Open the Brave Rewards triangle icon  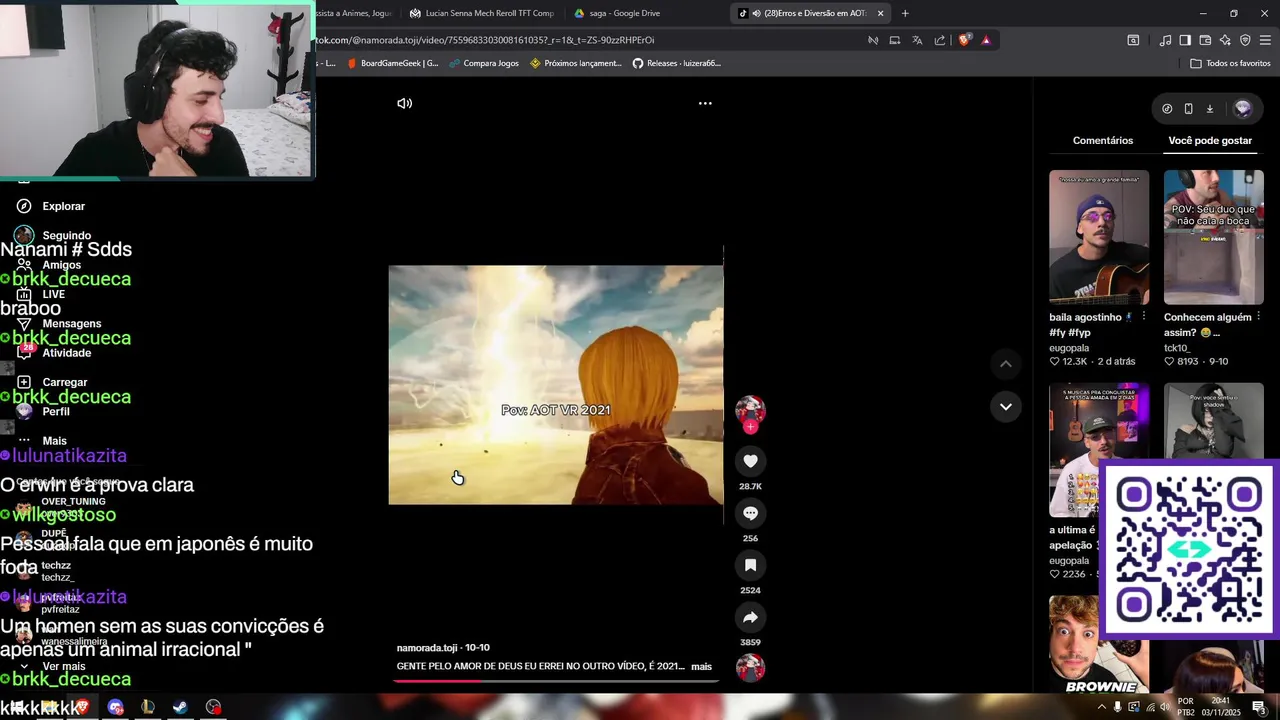coord(986,40)
